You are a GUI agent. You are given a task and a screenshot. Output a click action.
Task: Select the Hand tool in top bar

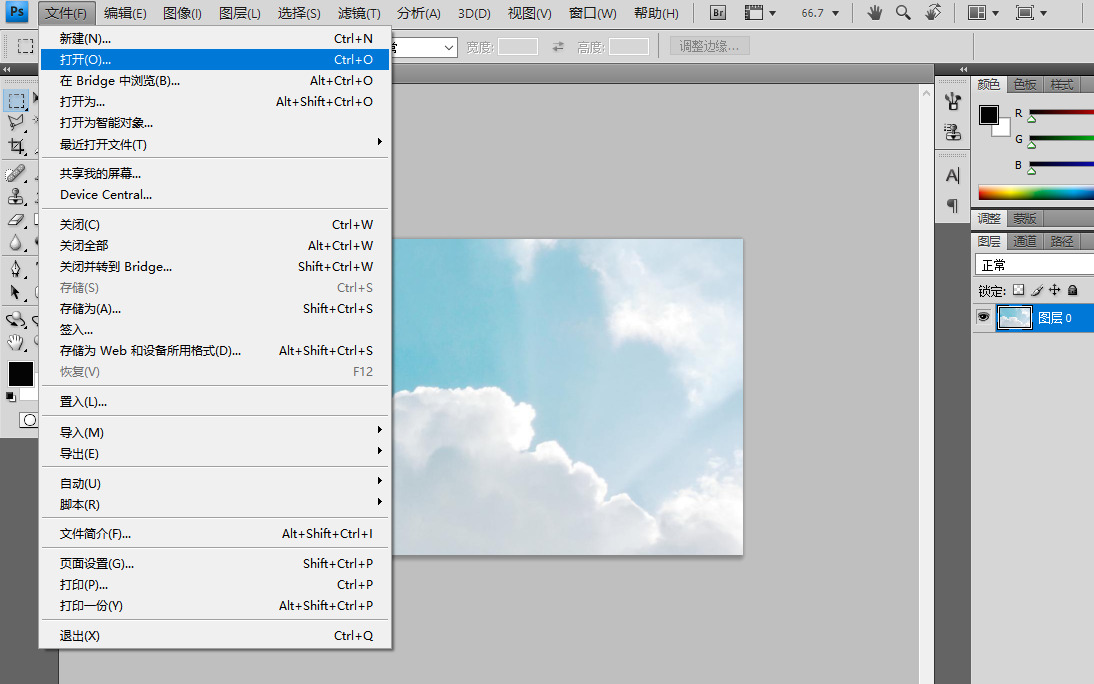(x=874, y=13)
